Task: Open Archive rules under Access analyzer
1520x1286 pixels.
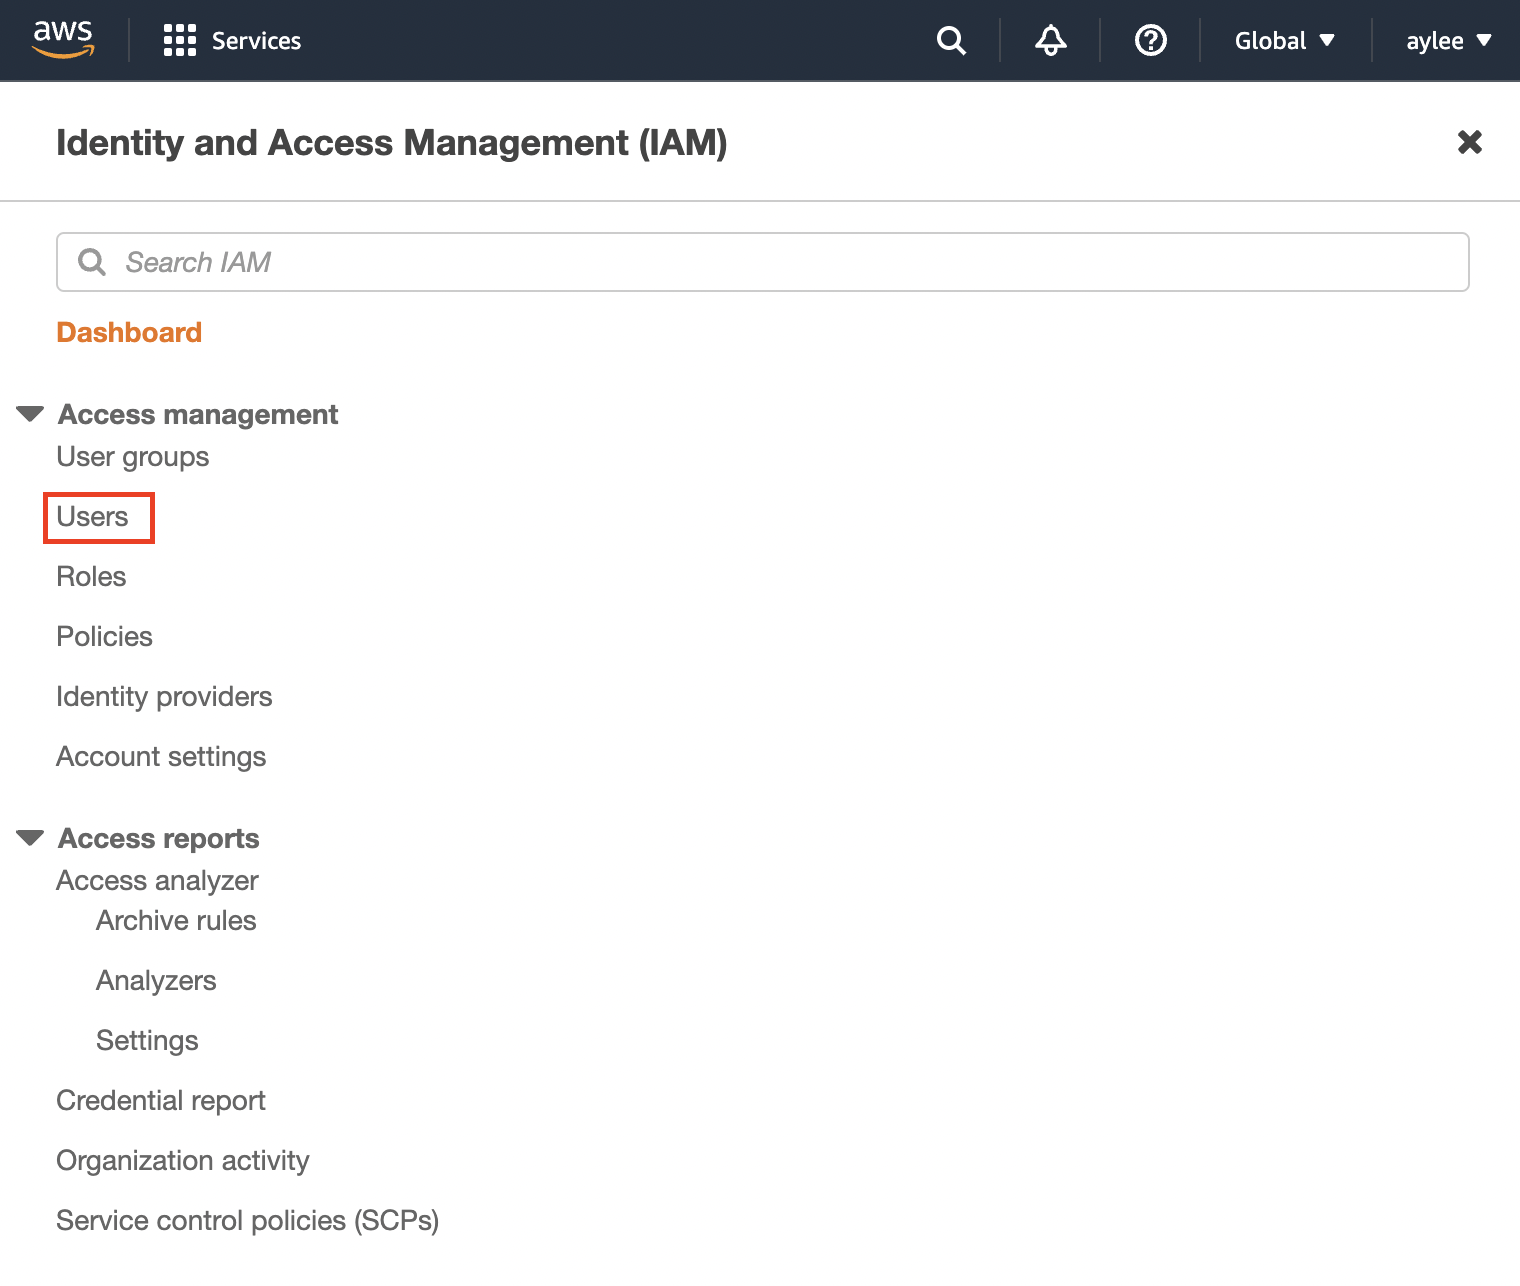Action: click(x=176, y=921)
